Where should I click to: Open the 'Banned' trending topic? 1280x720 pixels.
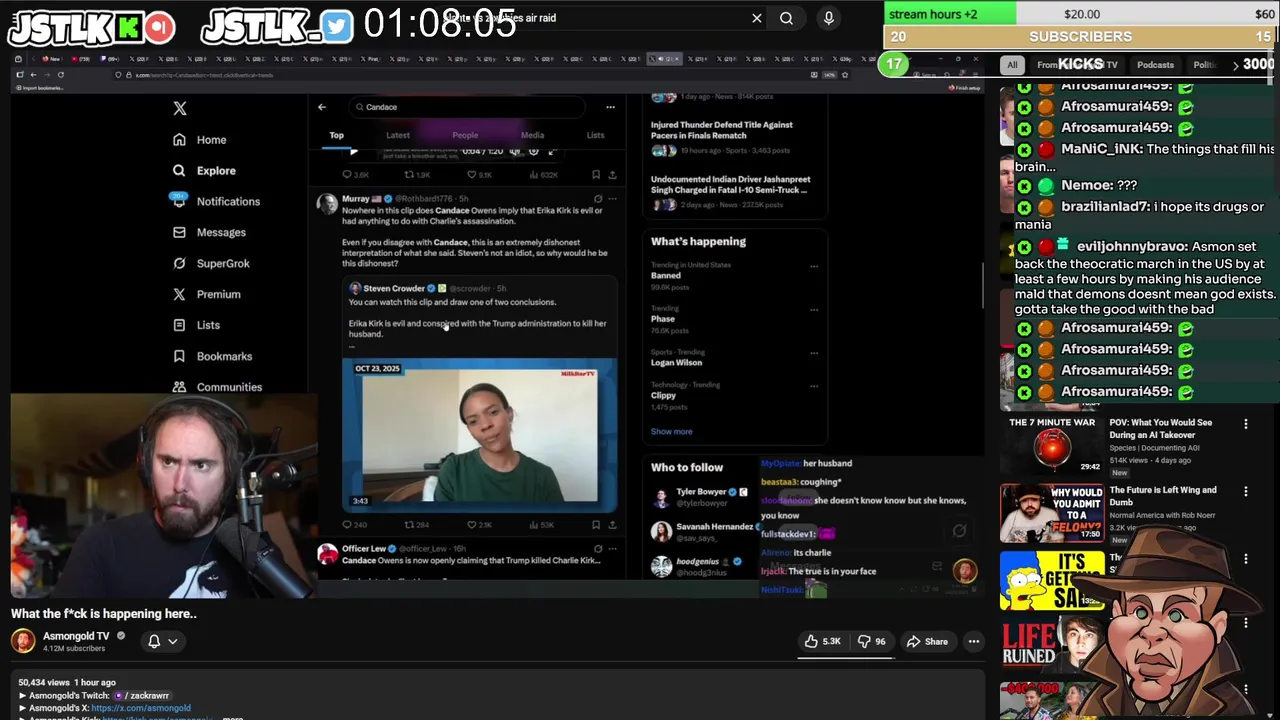pos(666,275)
